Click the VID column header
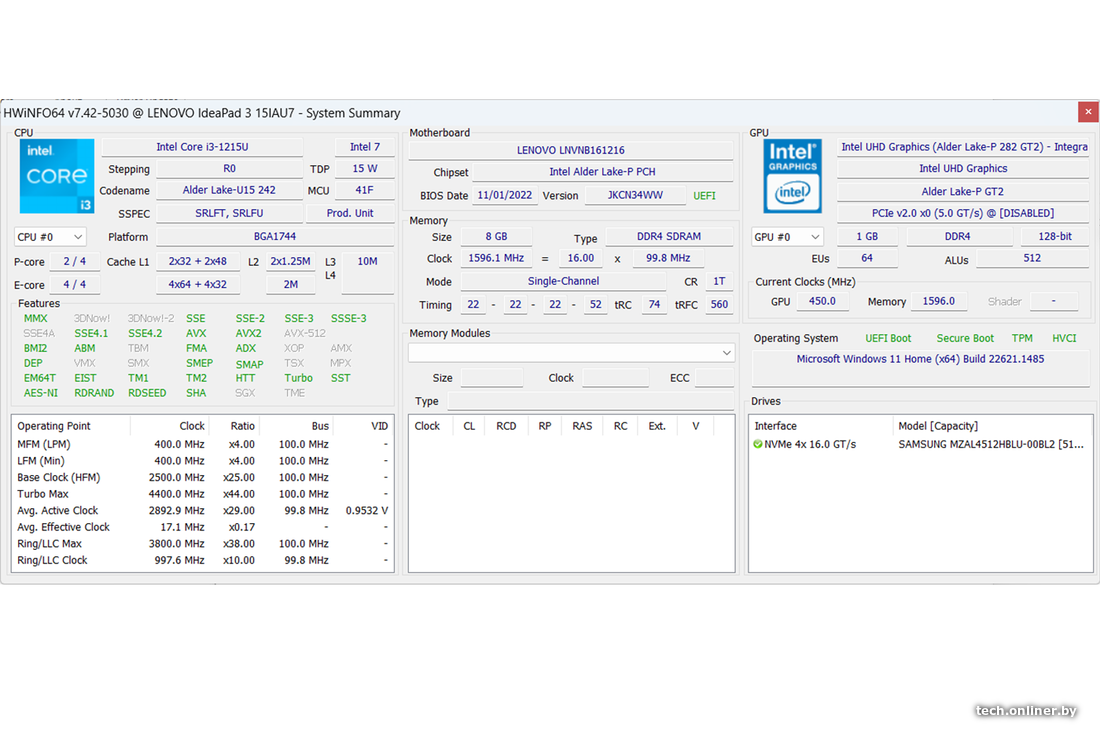 [378, 426]
